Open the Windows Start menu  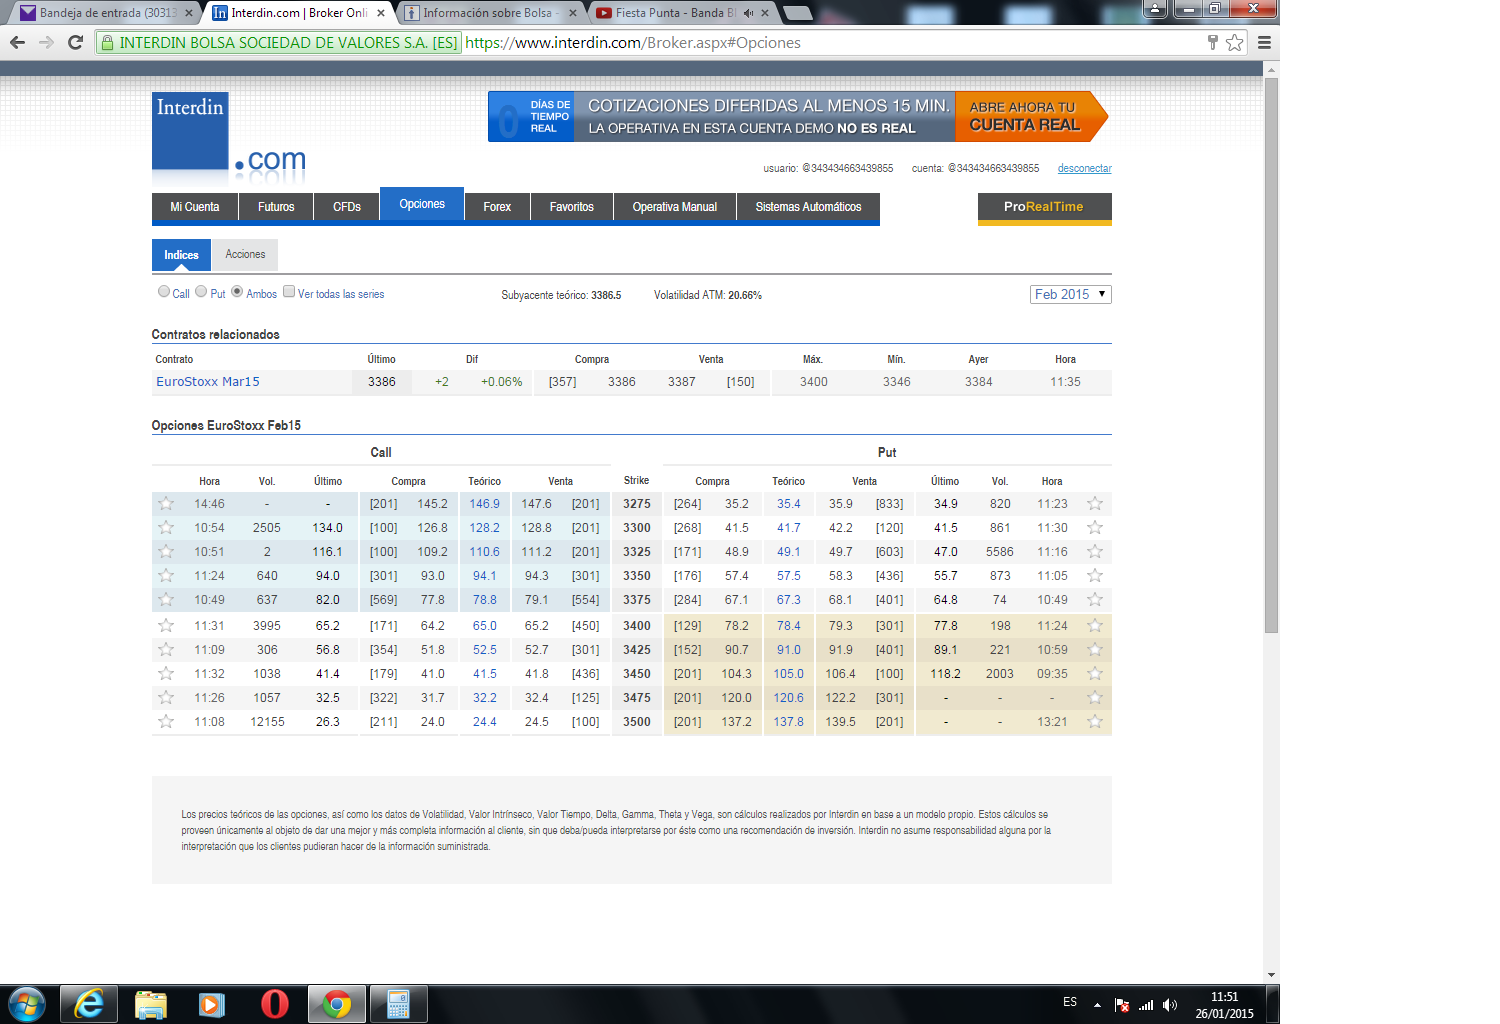click(x=27, y=1004)
